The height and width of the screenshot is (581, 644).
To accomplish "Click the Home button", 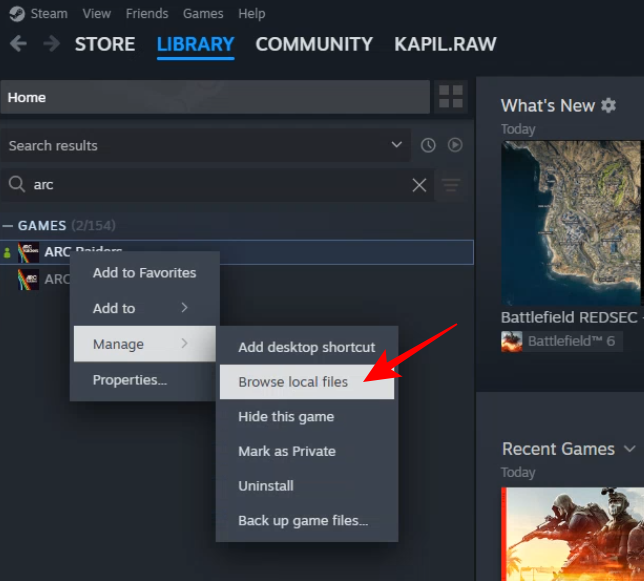I will point(215,97).
